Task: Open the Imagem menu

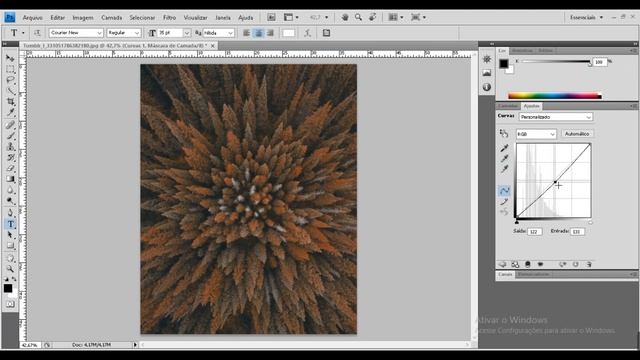Action: tap(83, 18)
